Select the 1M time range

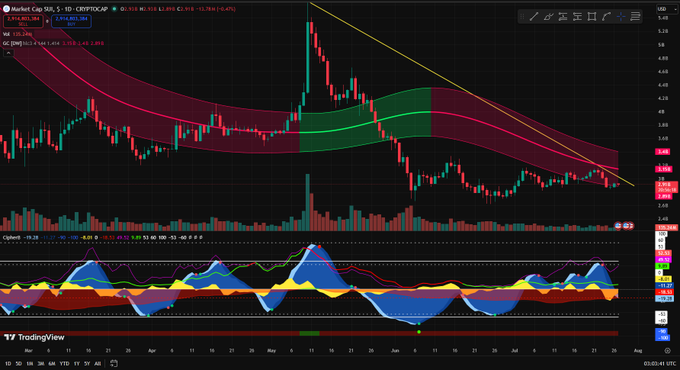coord(29,363)
